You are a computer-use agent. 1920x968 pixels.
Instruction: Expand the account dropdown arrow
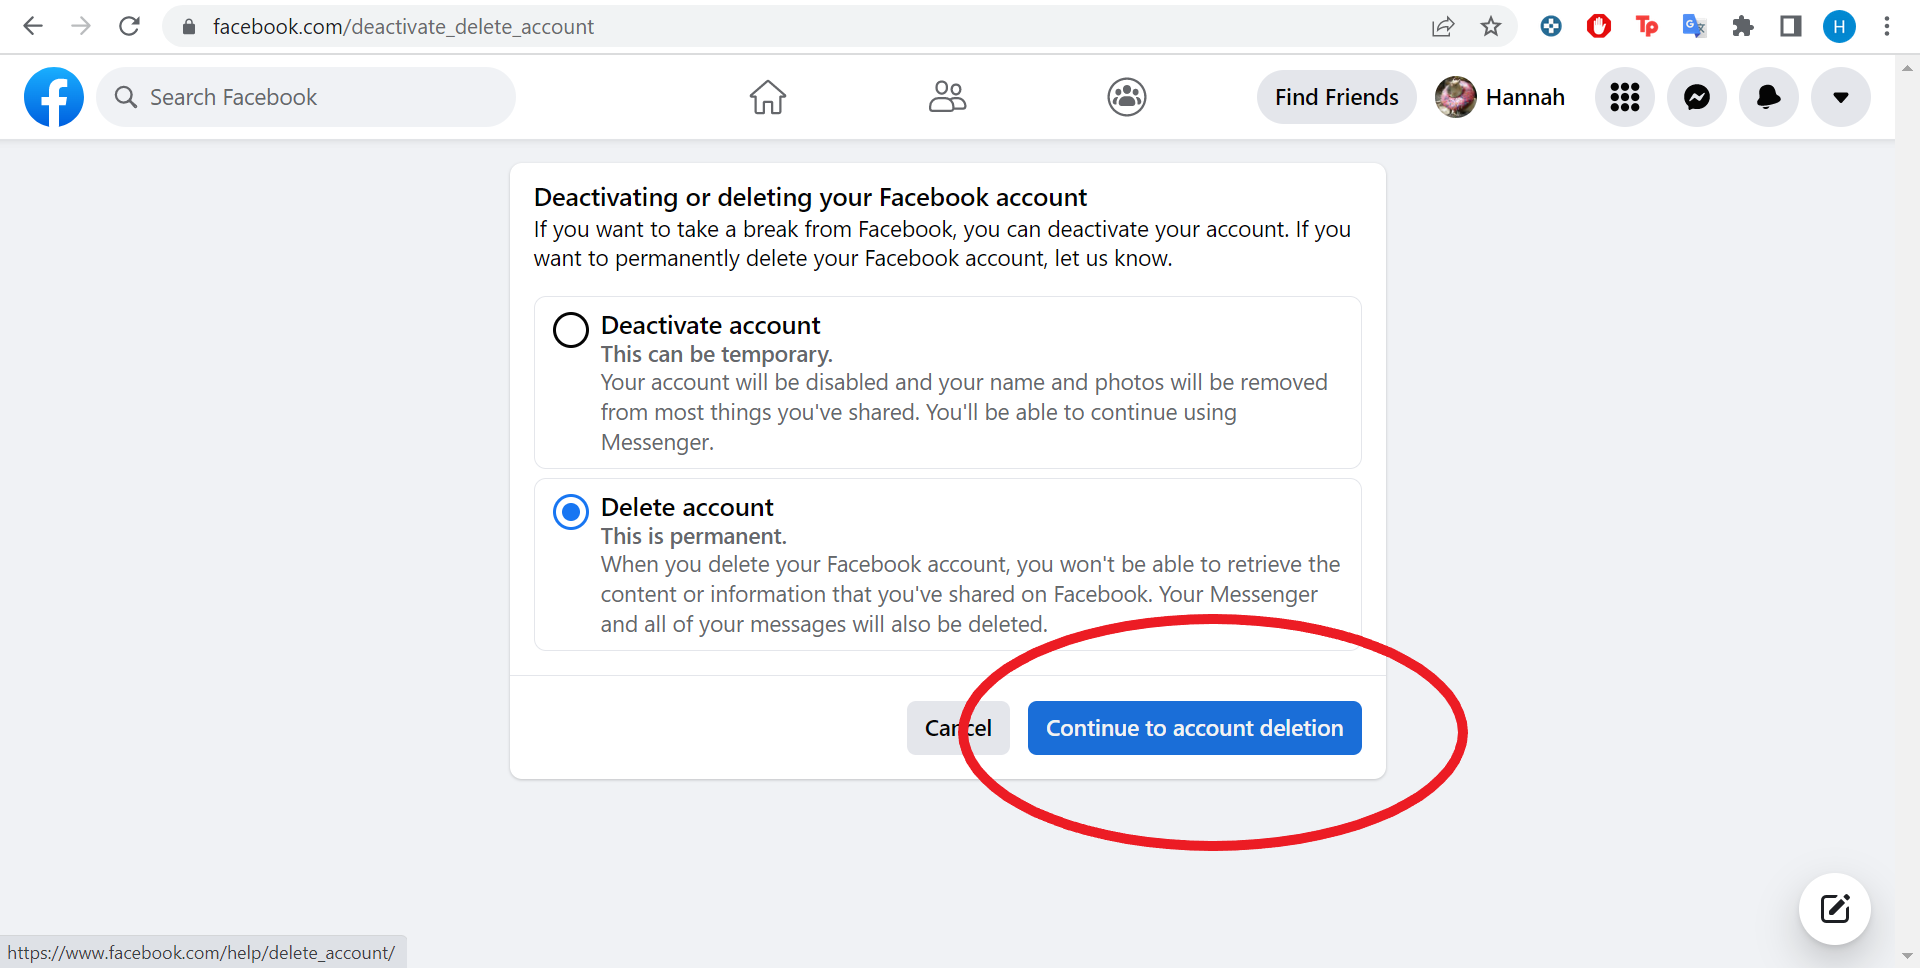tap(1840, 97)
